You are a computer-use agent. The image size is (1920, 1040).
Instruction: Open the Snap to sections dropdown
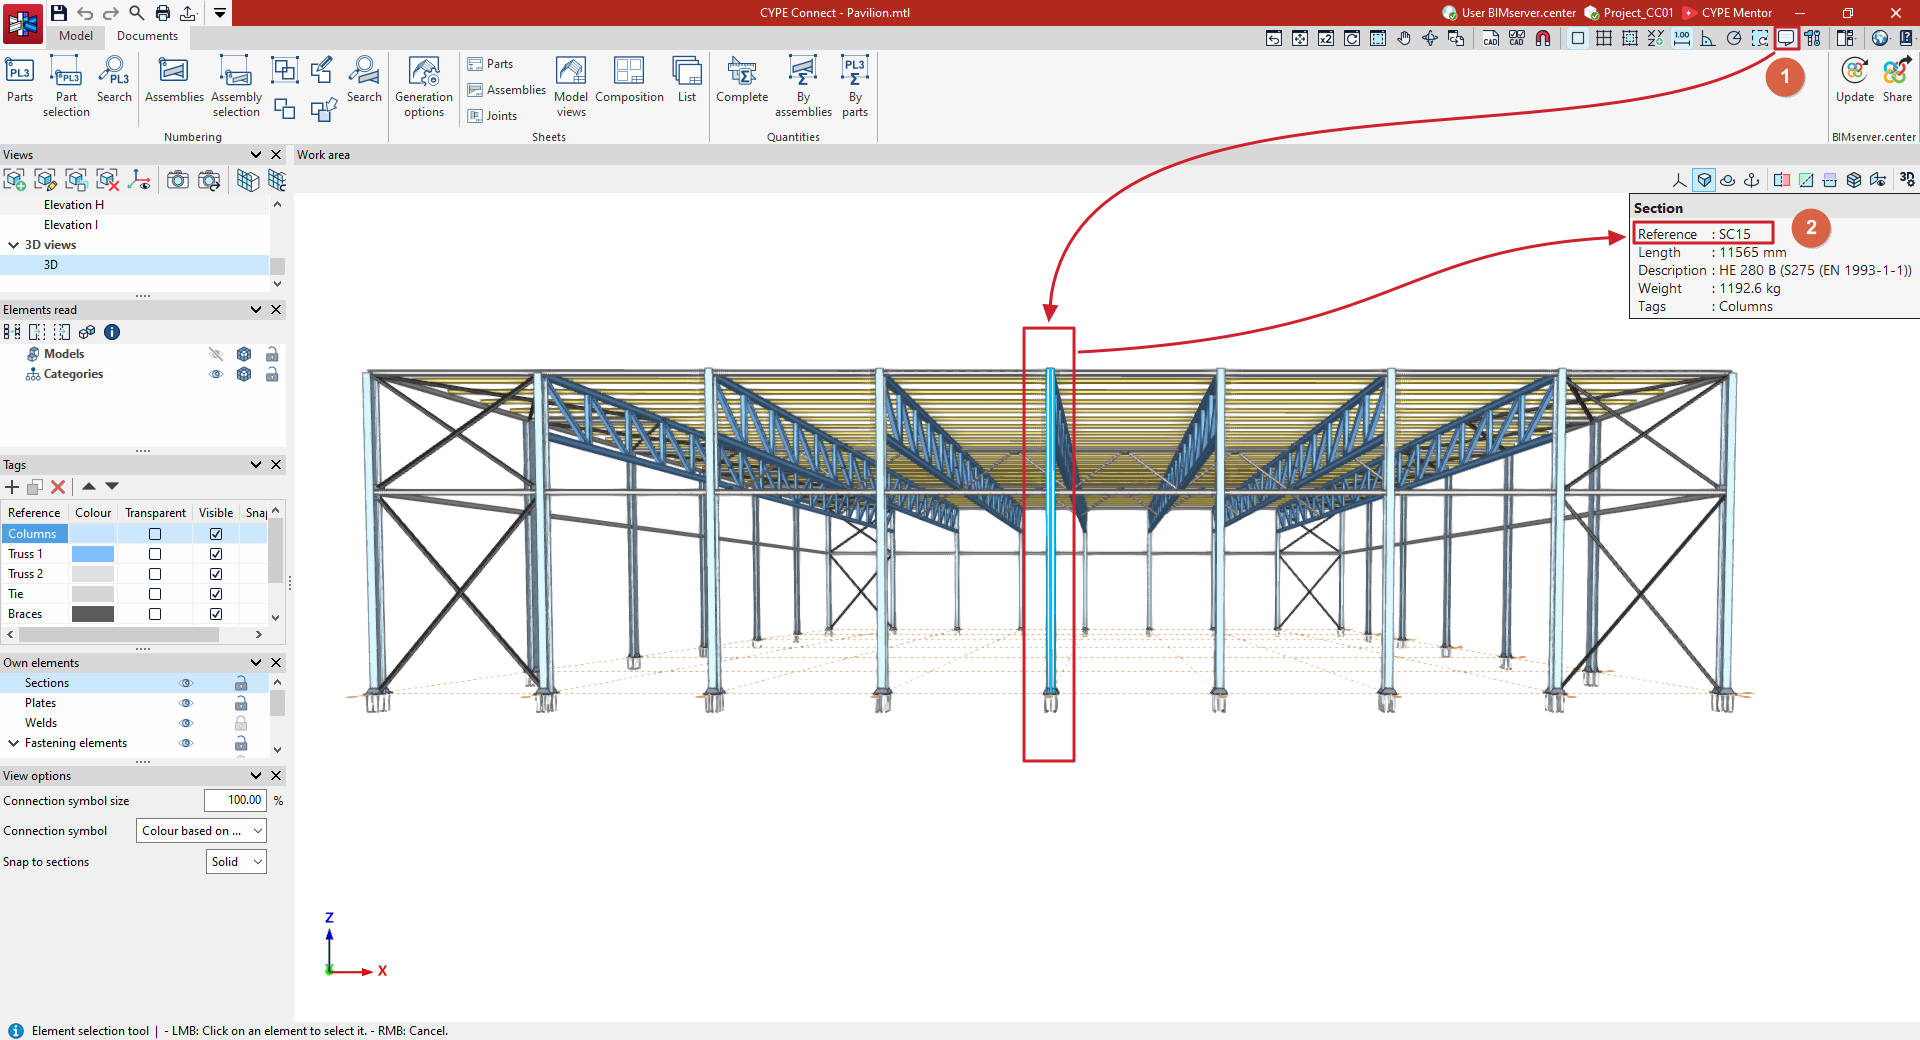(237, 862)
